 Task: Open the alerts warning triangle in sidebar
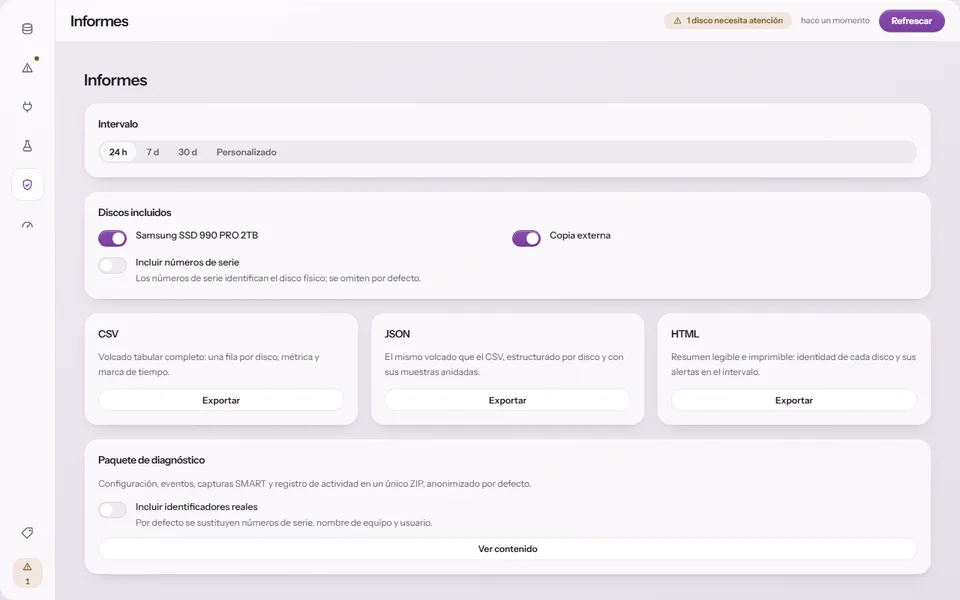(28, 67)
